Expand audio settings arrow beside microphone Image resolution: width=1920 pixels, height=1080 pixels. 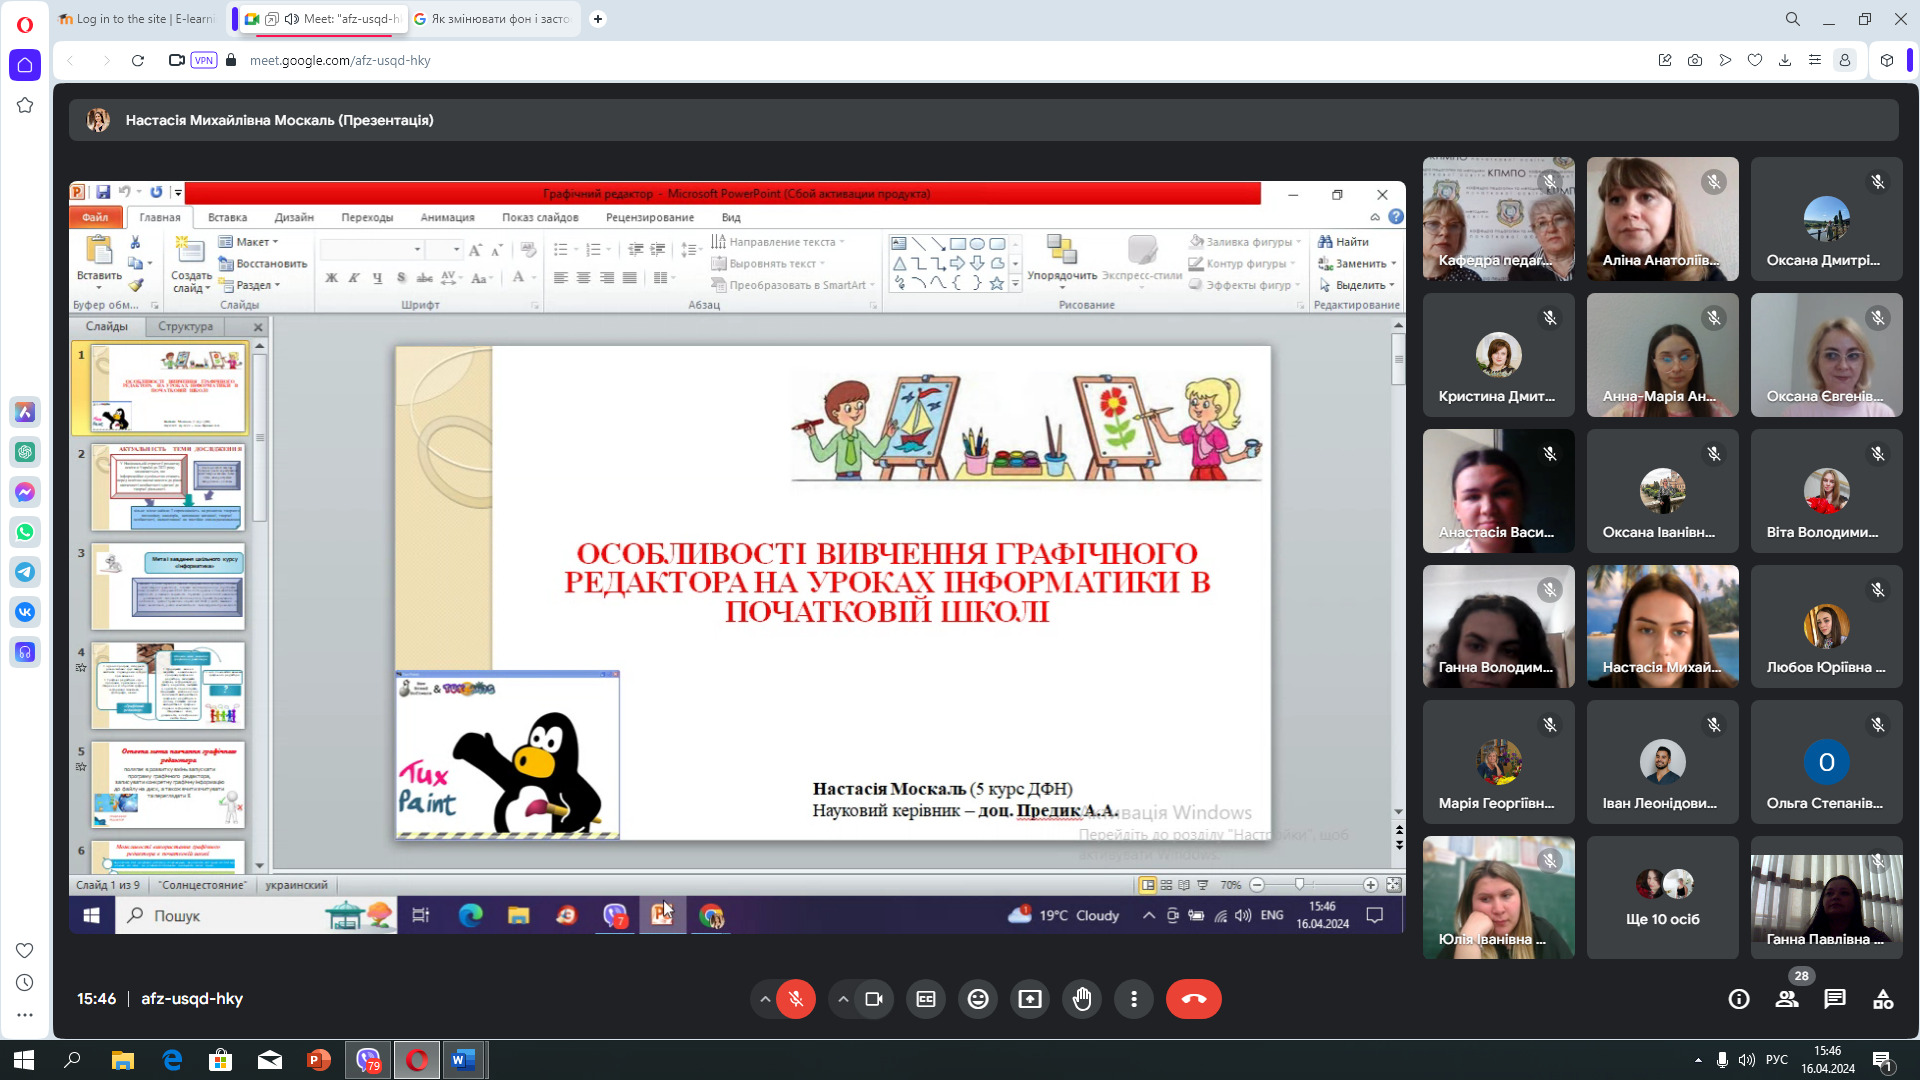click(765, 999)
